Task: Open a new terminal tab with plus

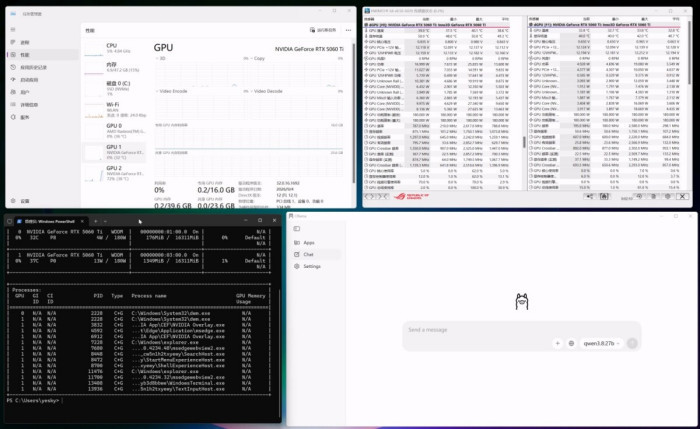Action: tap(96, 221)
